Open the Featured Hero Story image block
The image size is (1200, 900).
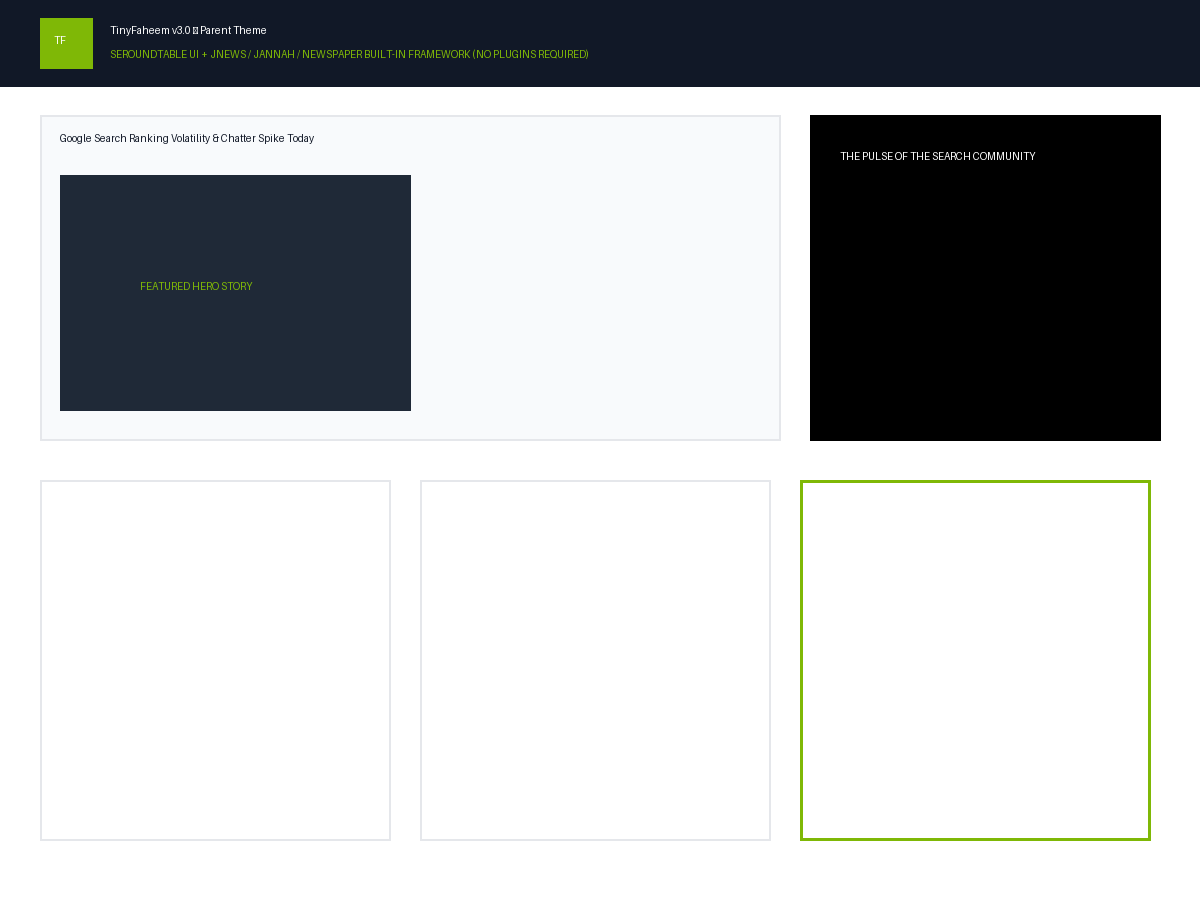click(x=235, y=293)
